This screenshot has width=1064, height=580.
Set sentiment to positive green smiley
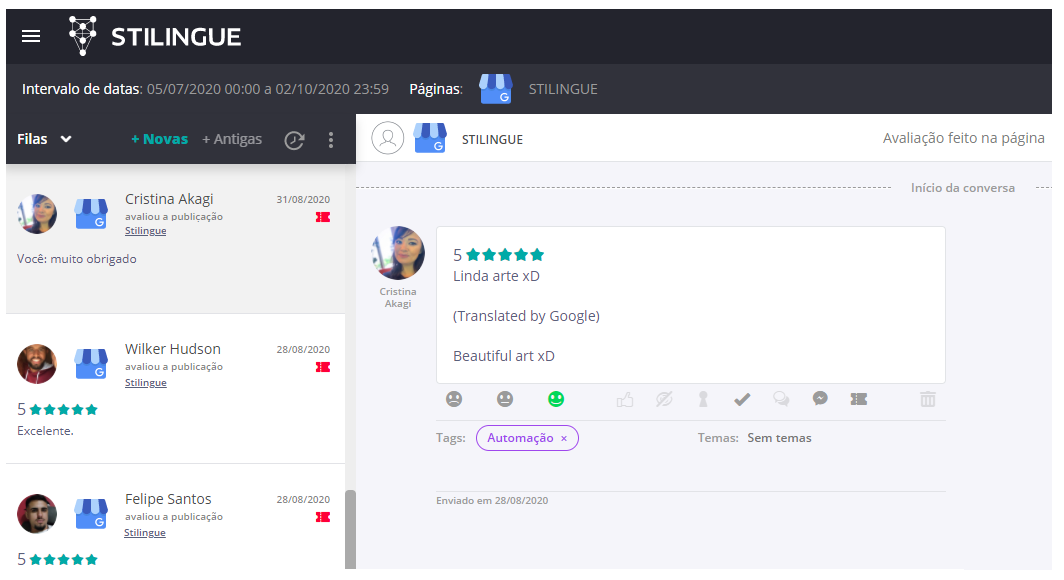coord(556,399)
